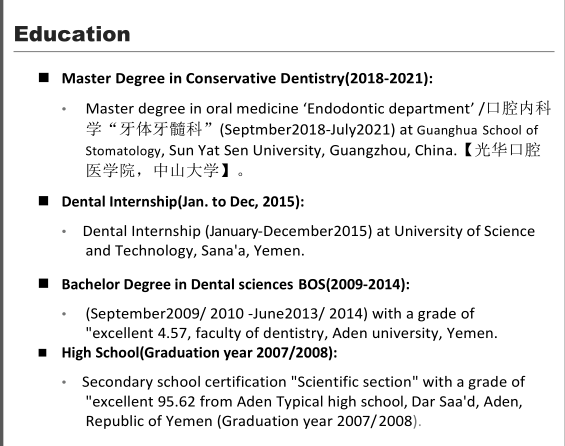This screenshot has width=565, height=446.
Task: Click the text University of Science
Action: [464, 231]
